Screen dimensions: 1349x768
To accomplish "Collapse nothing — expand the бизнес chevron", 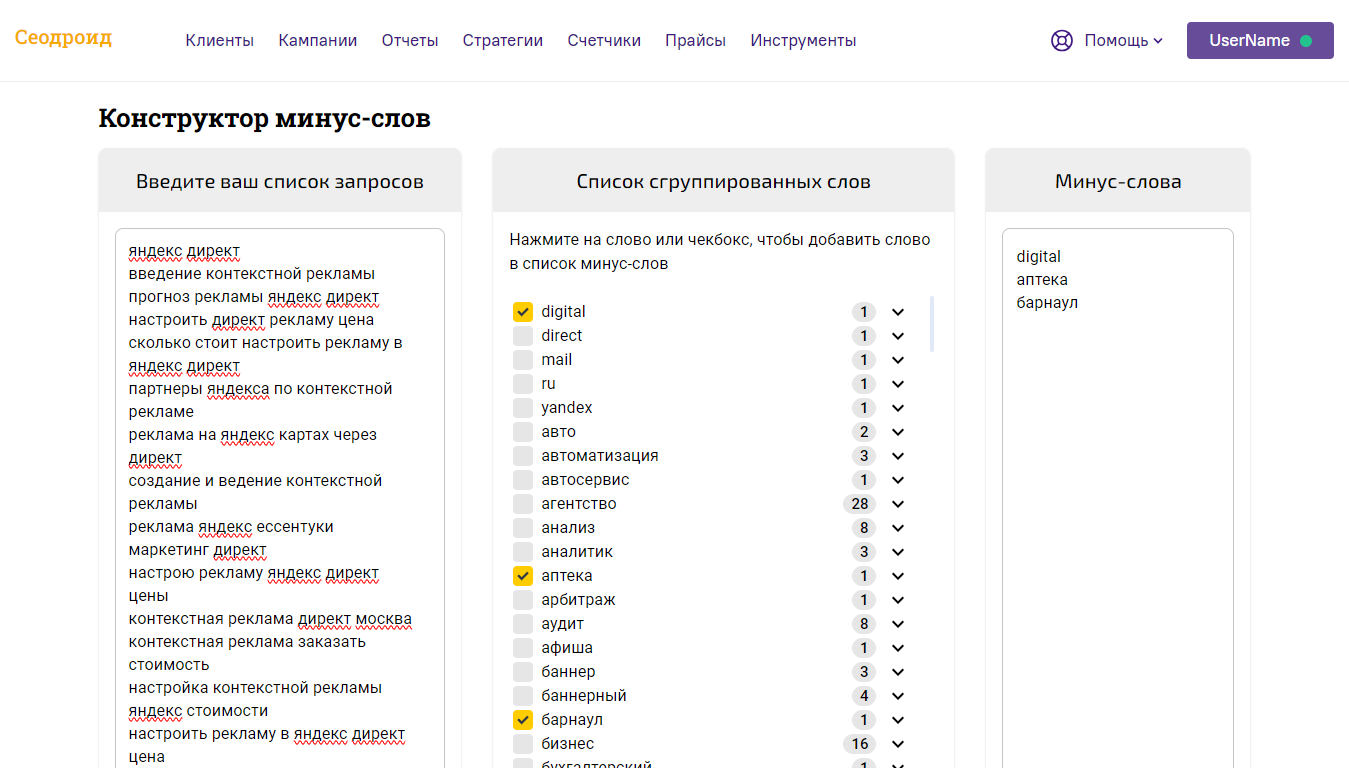I will (897, 744).
